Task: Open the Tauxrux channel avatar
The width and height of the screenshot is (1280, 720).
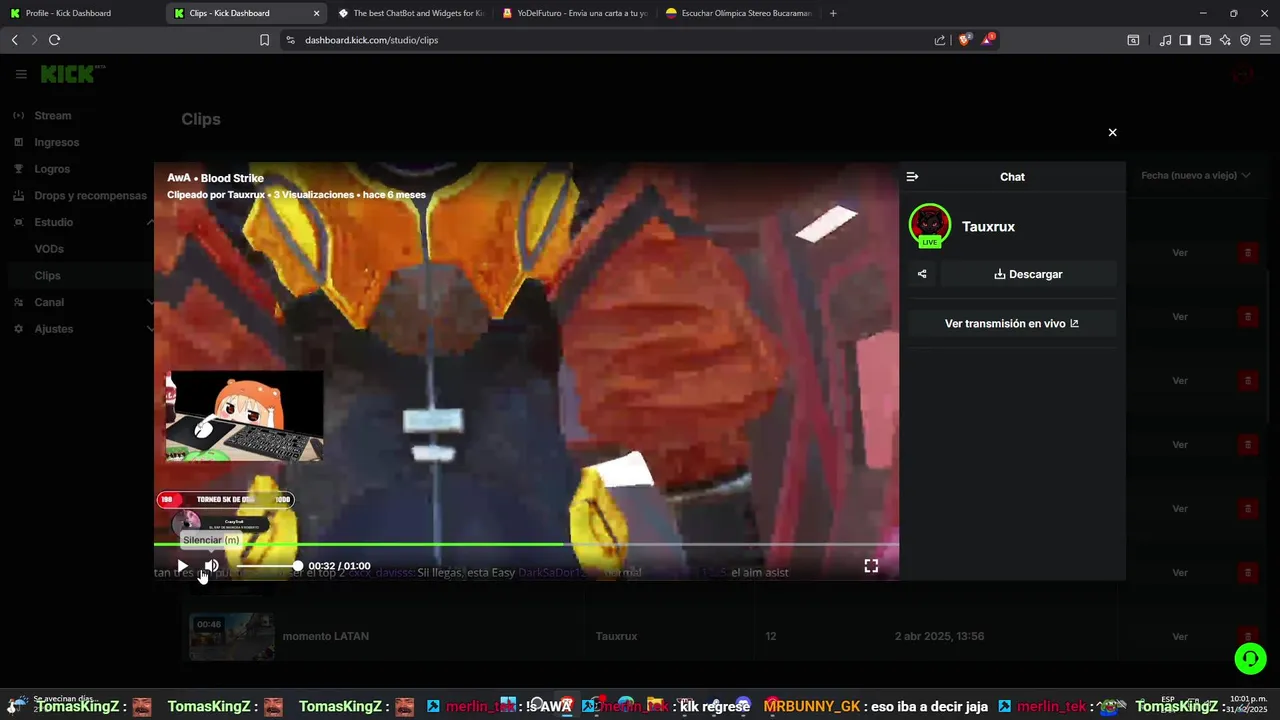Action: 930,225
